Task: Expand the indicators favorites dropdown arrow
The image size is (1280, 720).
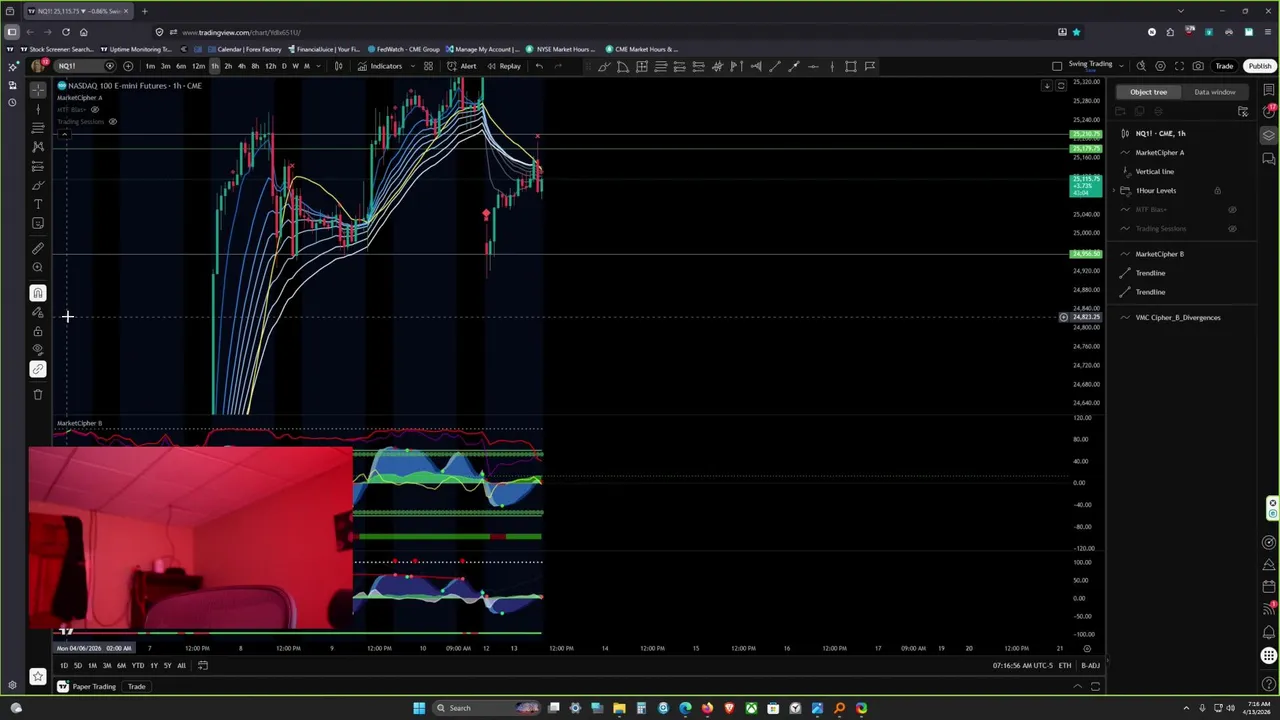Action: tap(412, 66)
